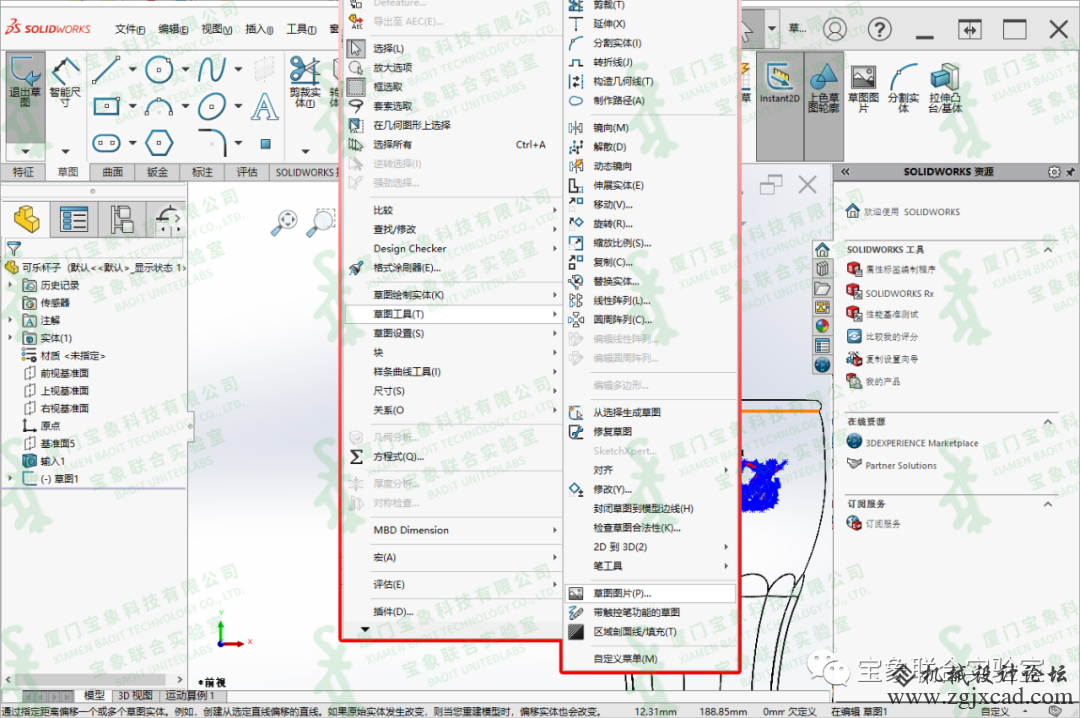
Task: Select the sketch Text tool (letter A)
Action: point(264,106)
